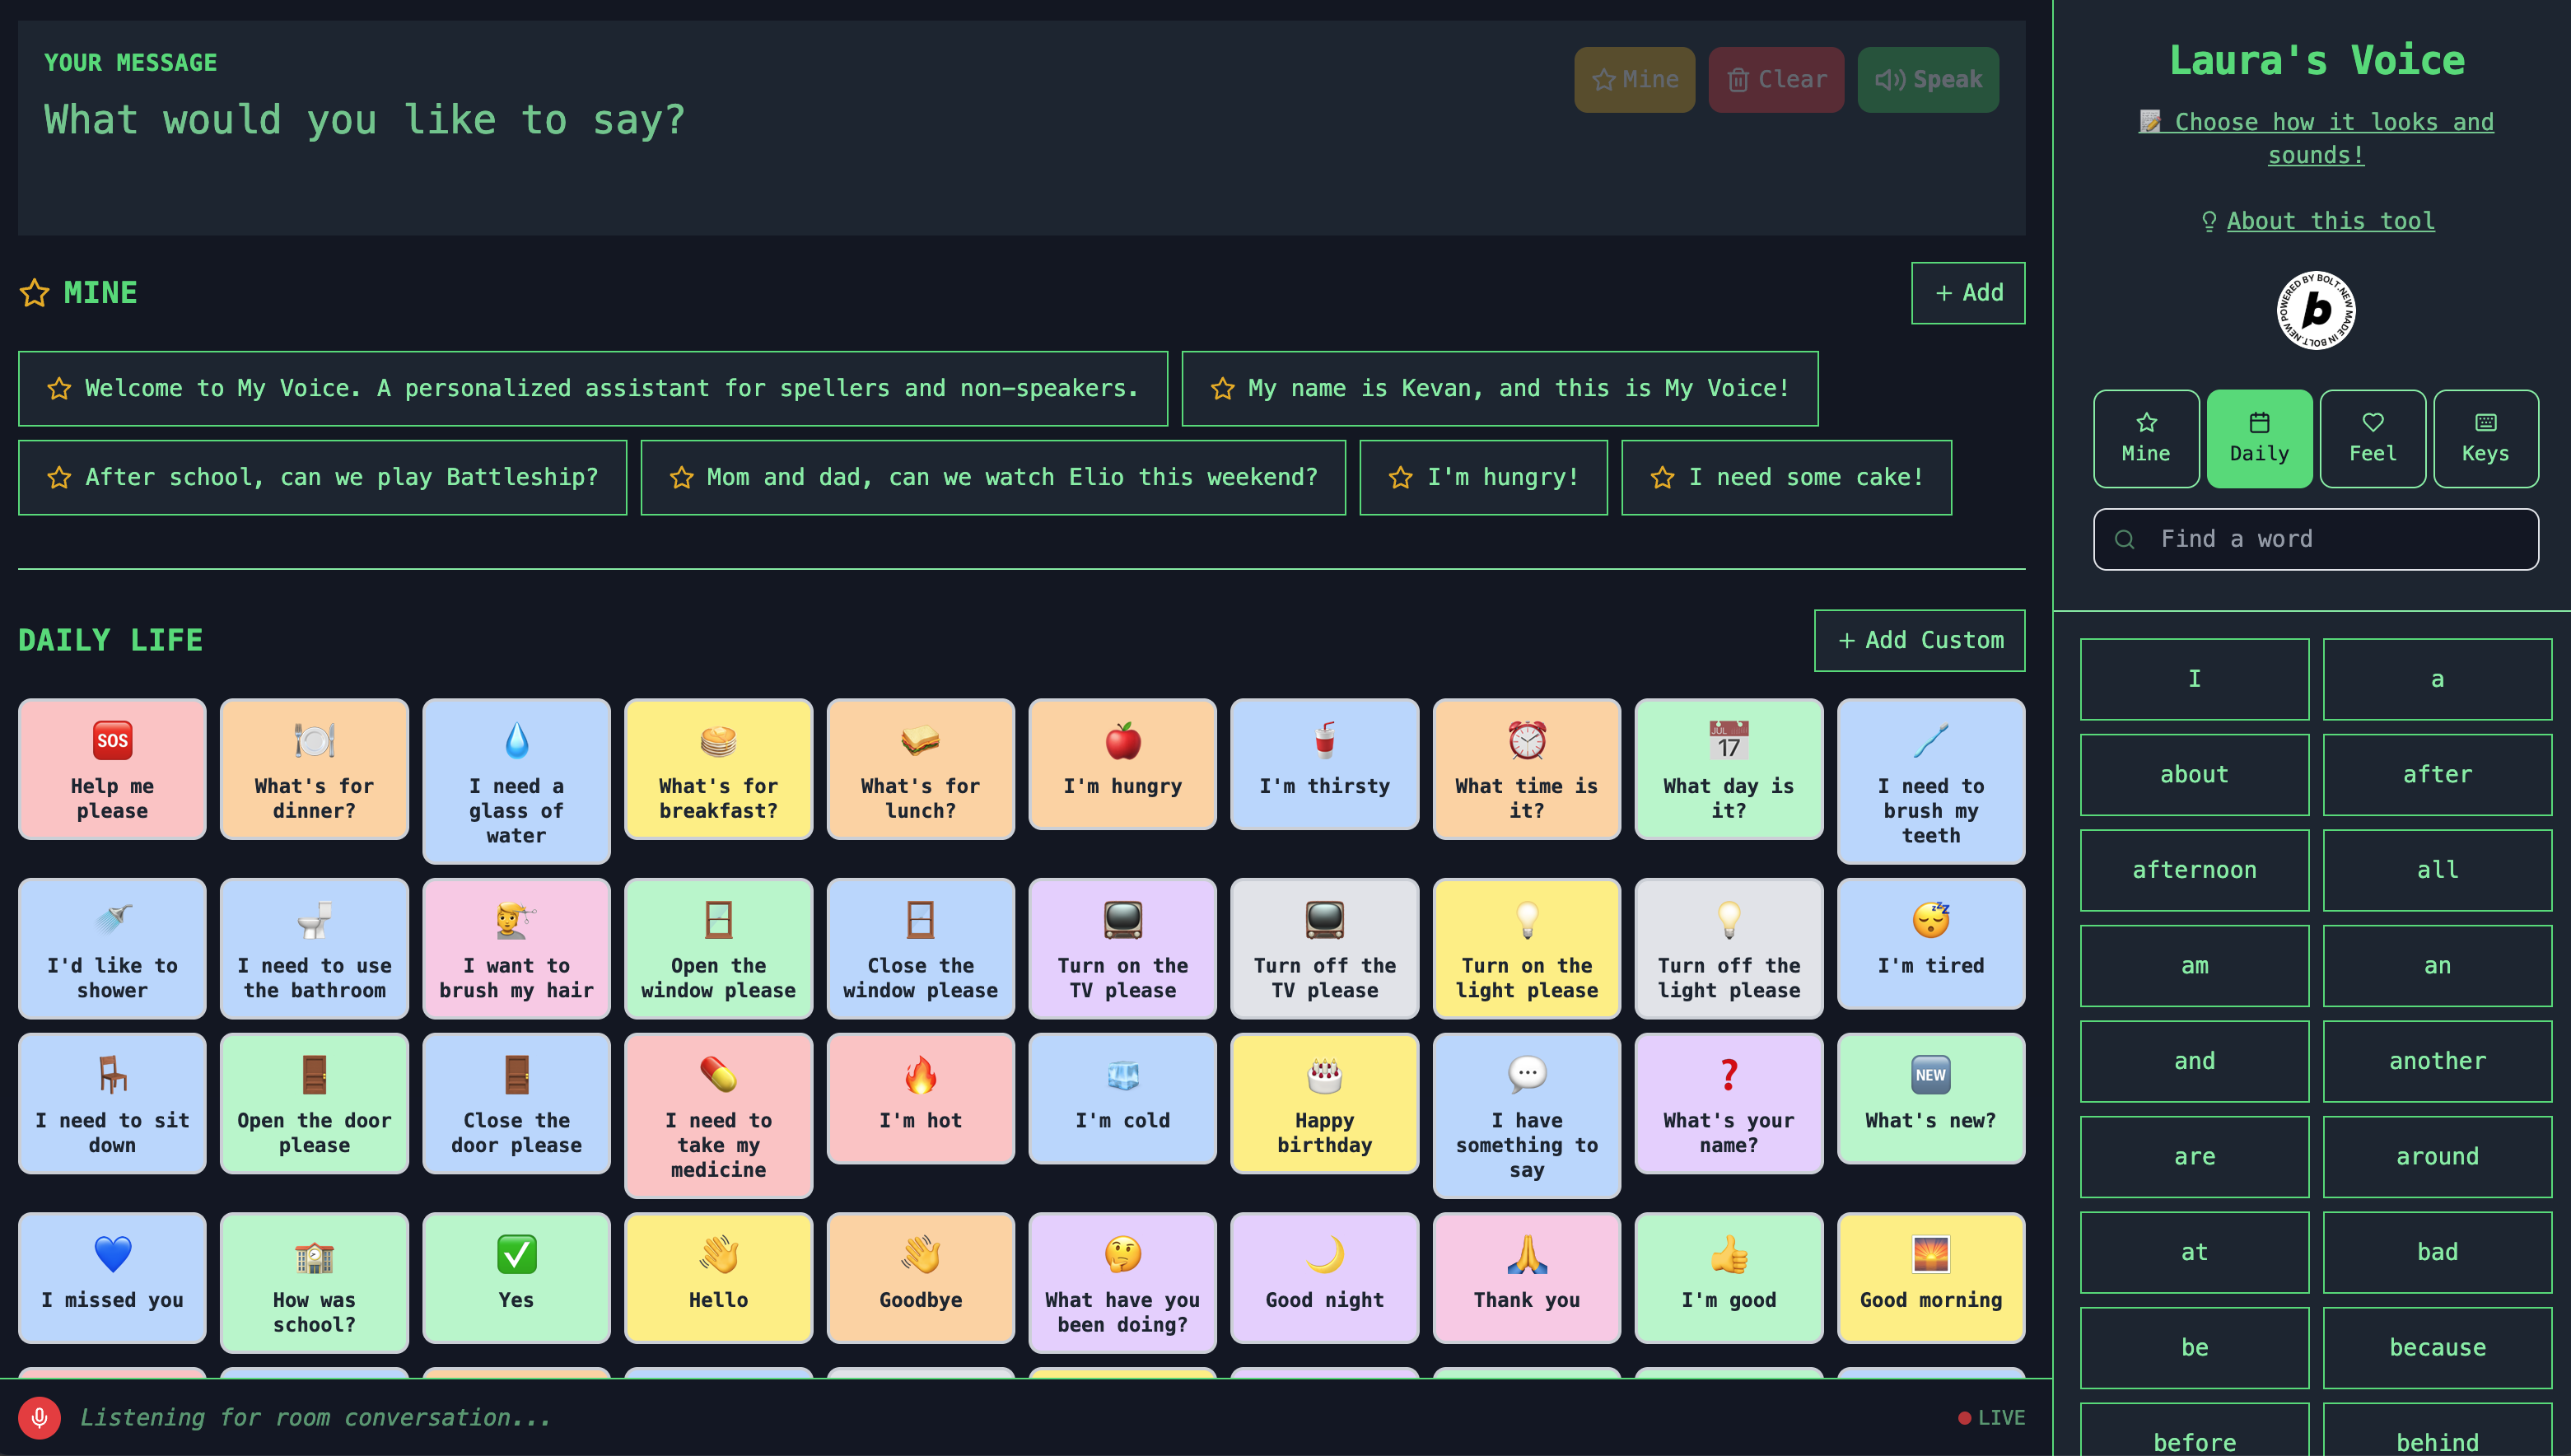The image size is (2571, 1456).
Task: Click the SOS Help me please tile
Action: tap(112, 768)
